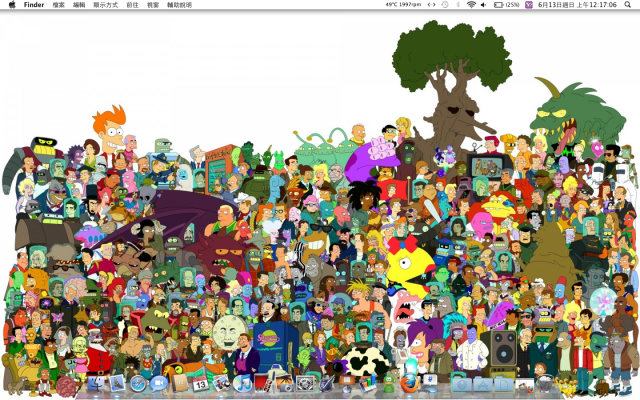Open Finder from the Dock
This screenshot has height=400, width=640.
click(96, 384)
